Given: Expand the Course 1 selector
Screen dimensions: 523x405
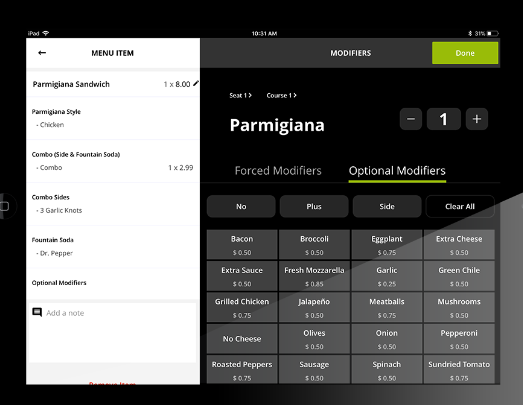Looking at the screenshot, I should tap(282, 95).
